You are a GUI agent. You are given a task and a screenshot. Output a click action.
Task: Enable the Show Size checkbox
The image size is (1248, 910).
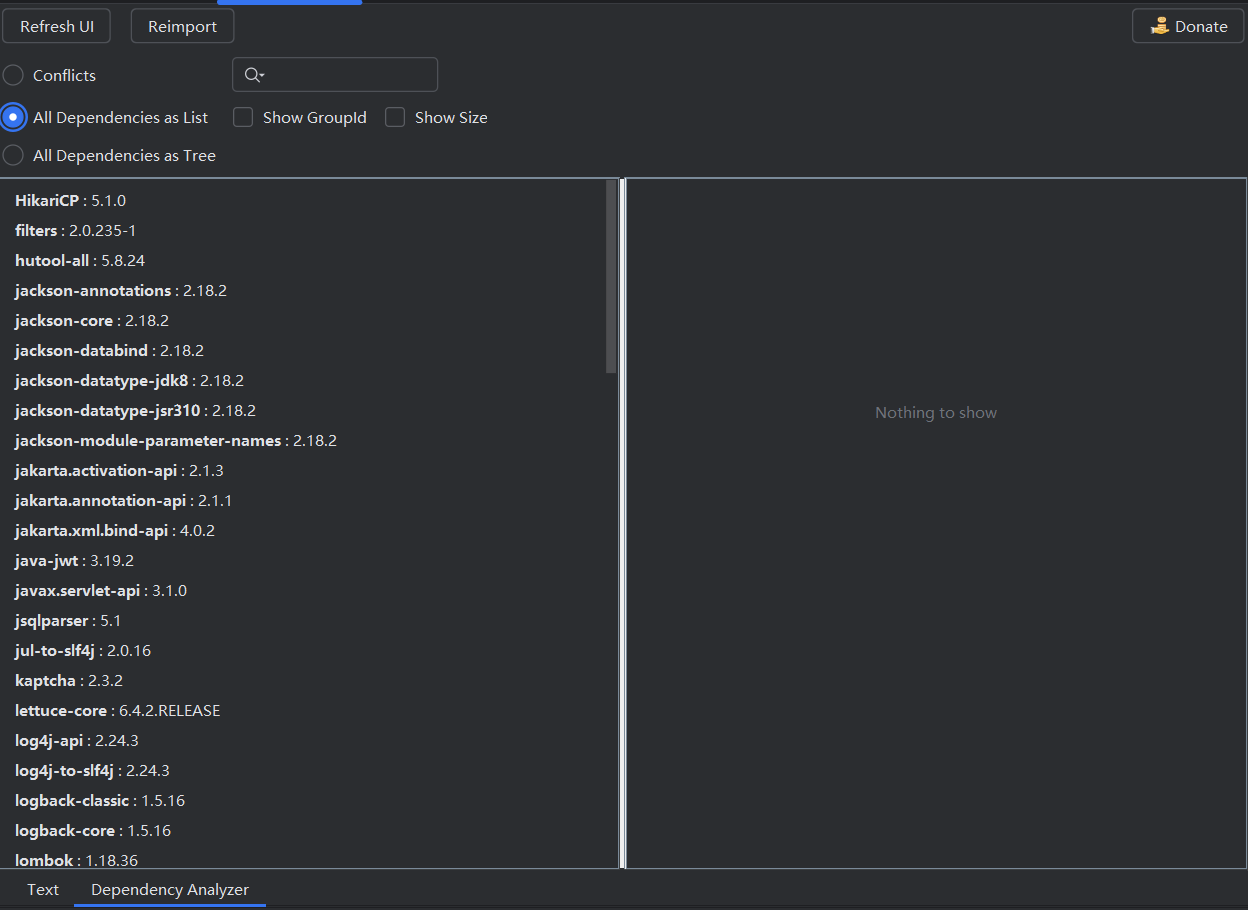coord(395,117)
